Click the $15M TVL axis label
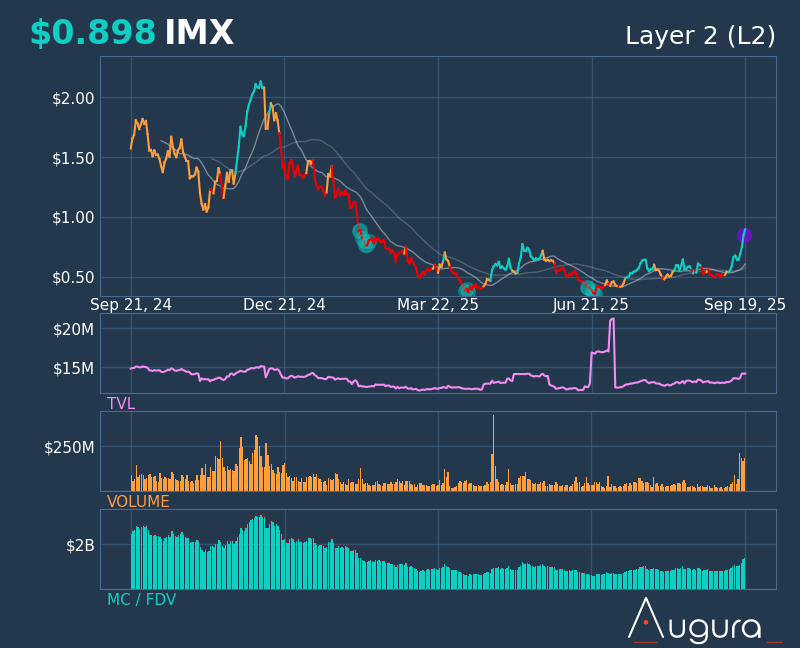 click(x=73, y=368)
